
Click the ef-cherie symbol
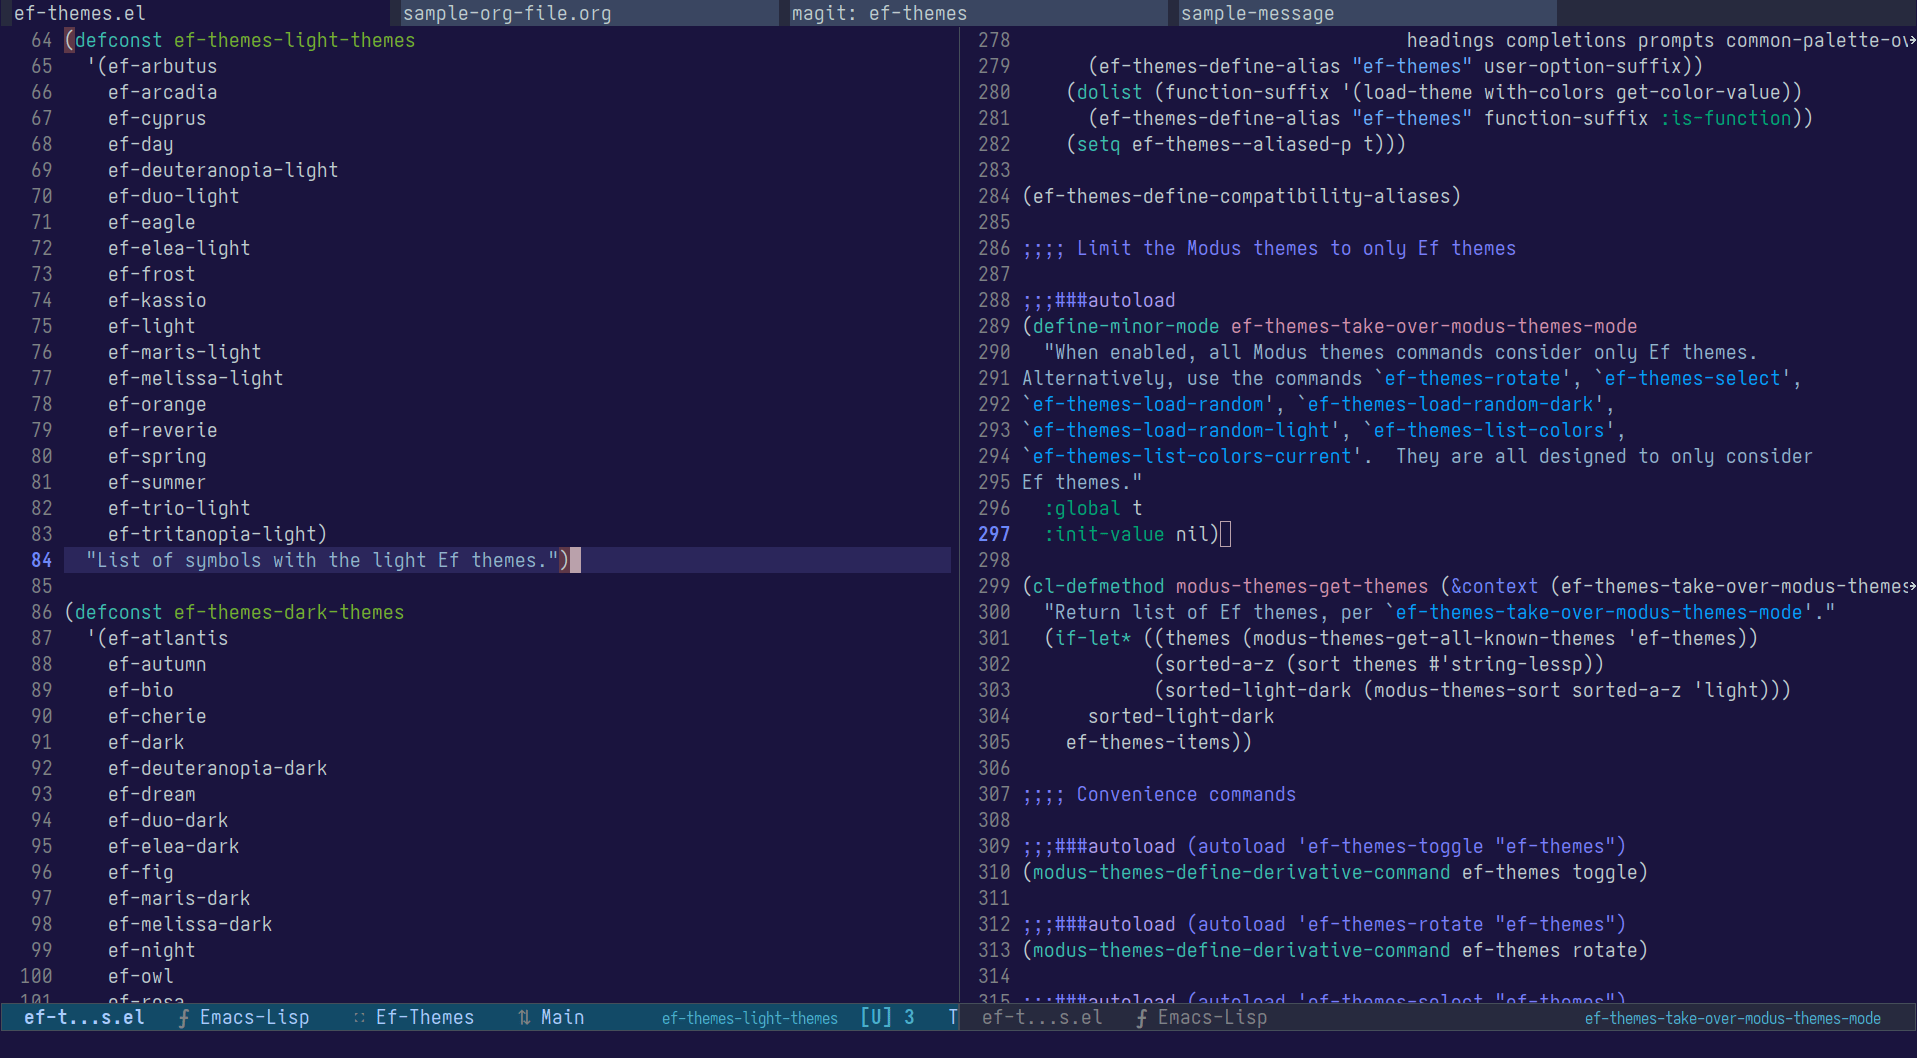(x=157, y=716)
